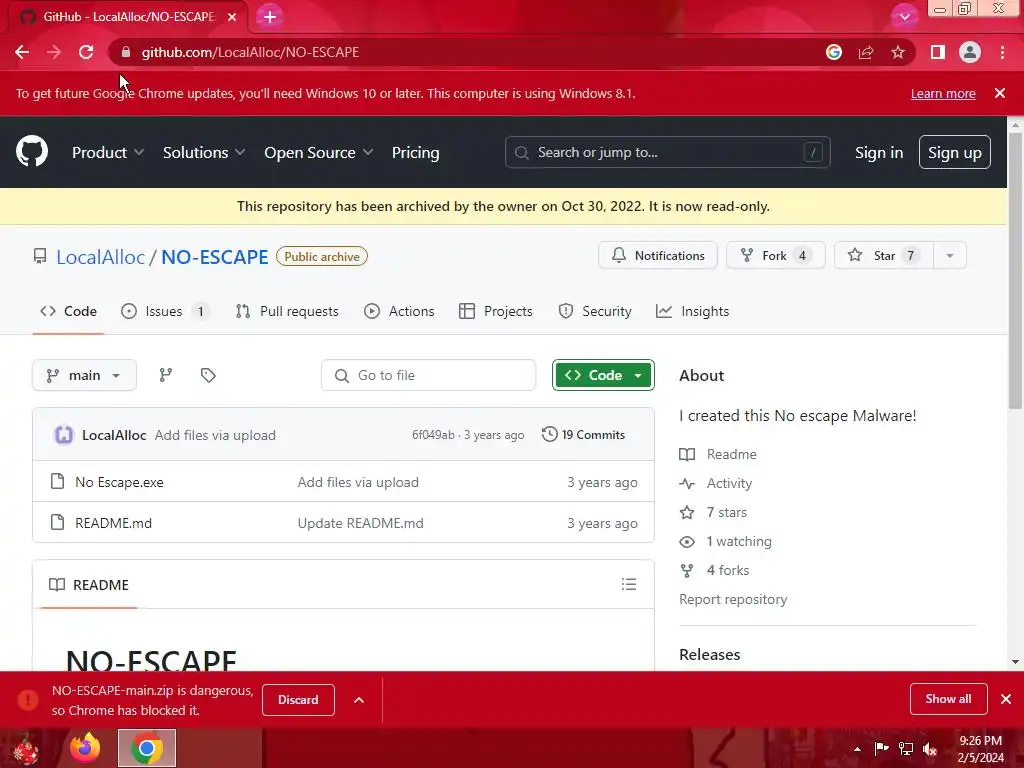Click the share page icon in address bar
The width and height of the screenshot is (1024, 768).
(x=866, y=52)
